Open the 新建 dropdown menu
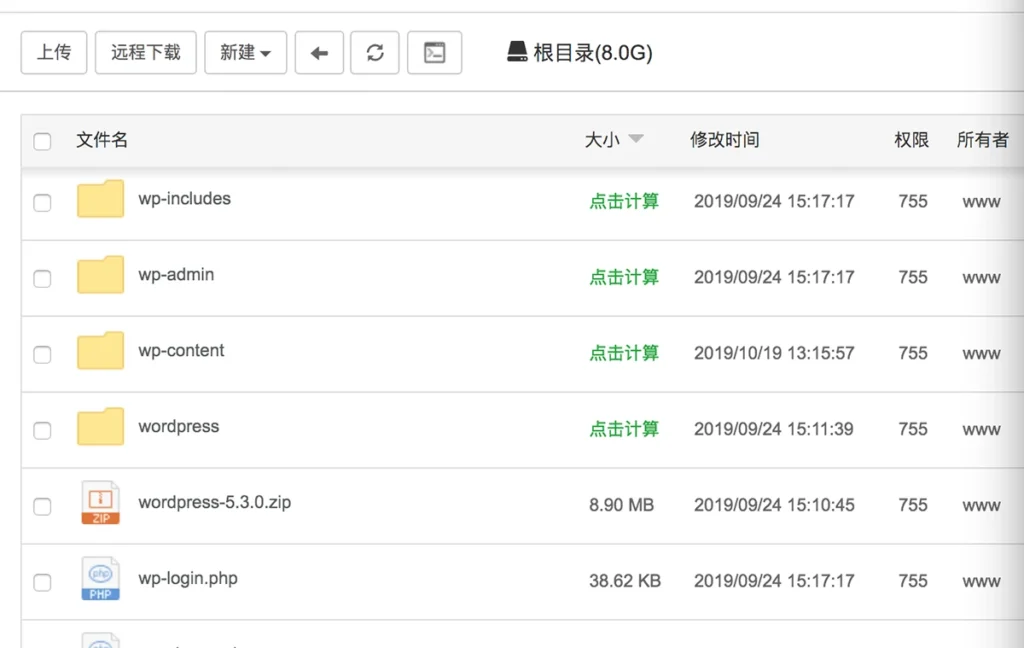This screenshot has width=1024, height=648. pos(246,53)
